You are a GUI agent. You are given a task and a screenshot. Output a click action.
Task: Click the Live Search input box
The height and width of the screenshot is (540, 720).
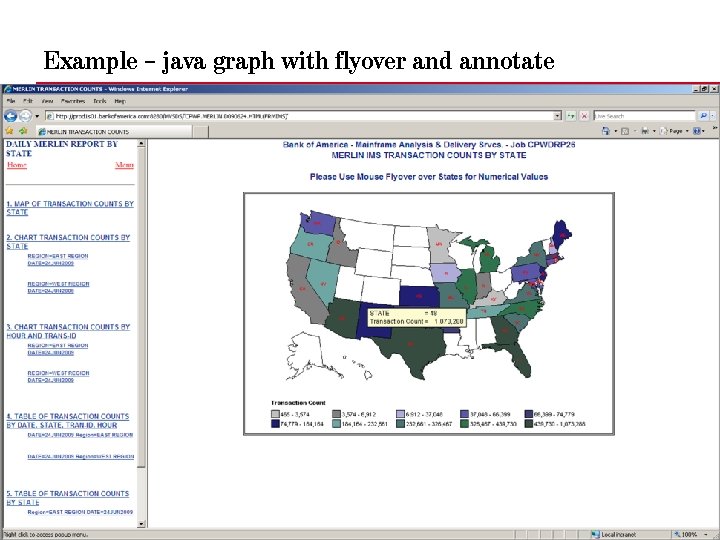644,116
